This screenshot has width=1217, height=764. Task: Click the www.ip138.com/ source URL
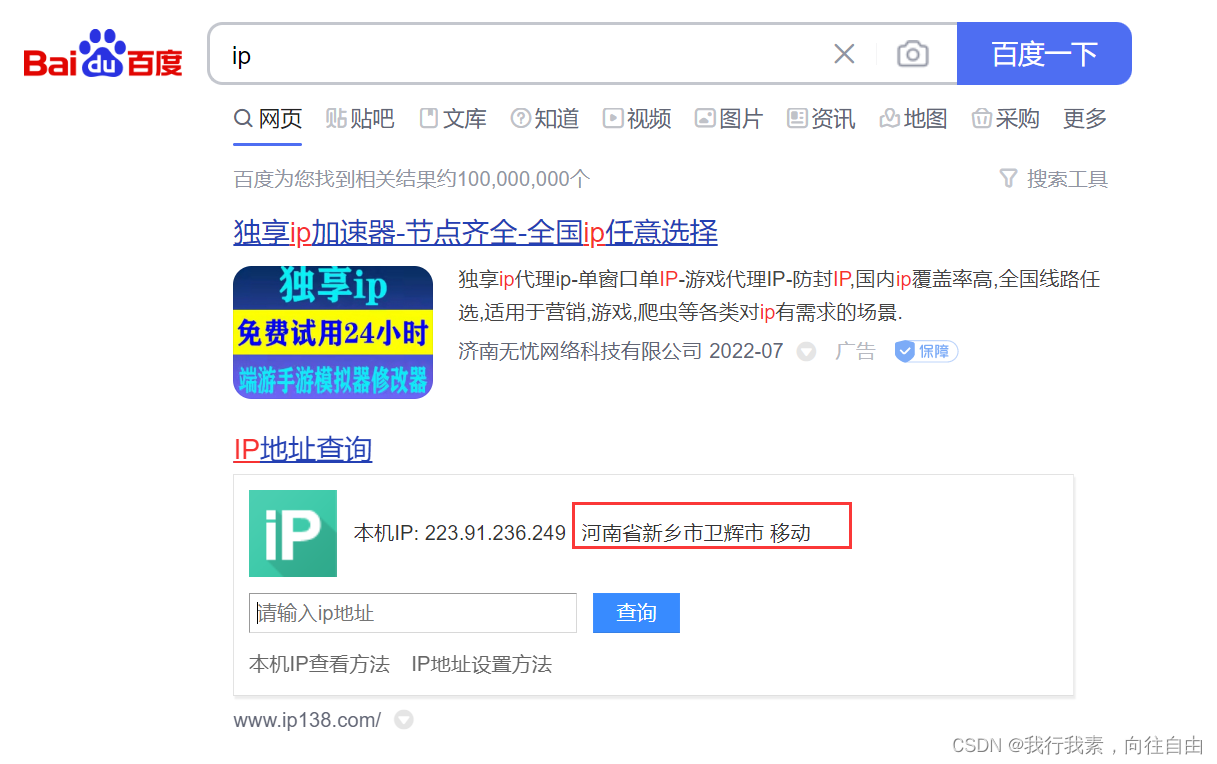(307, 720)
